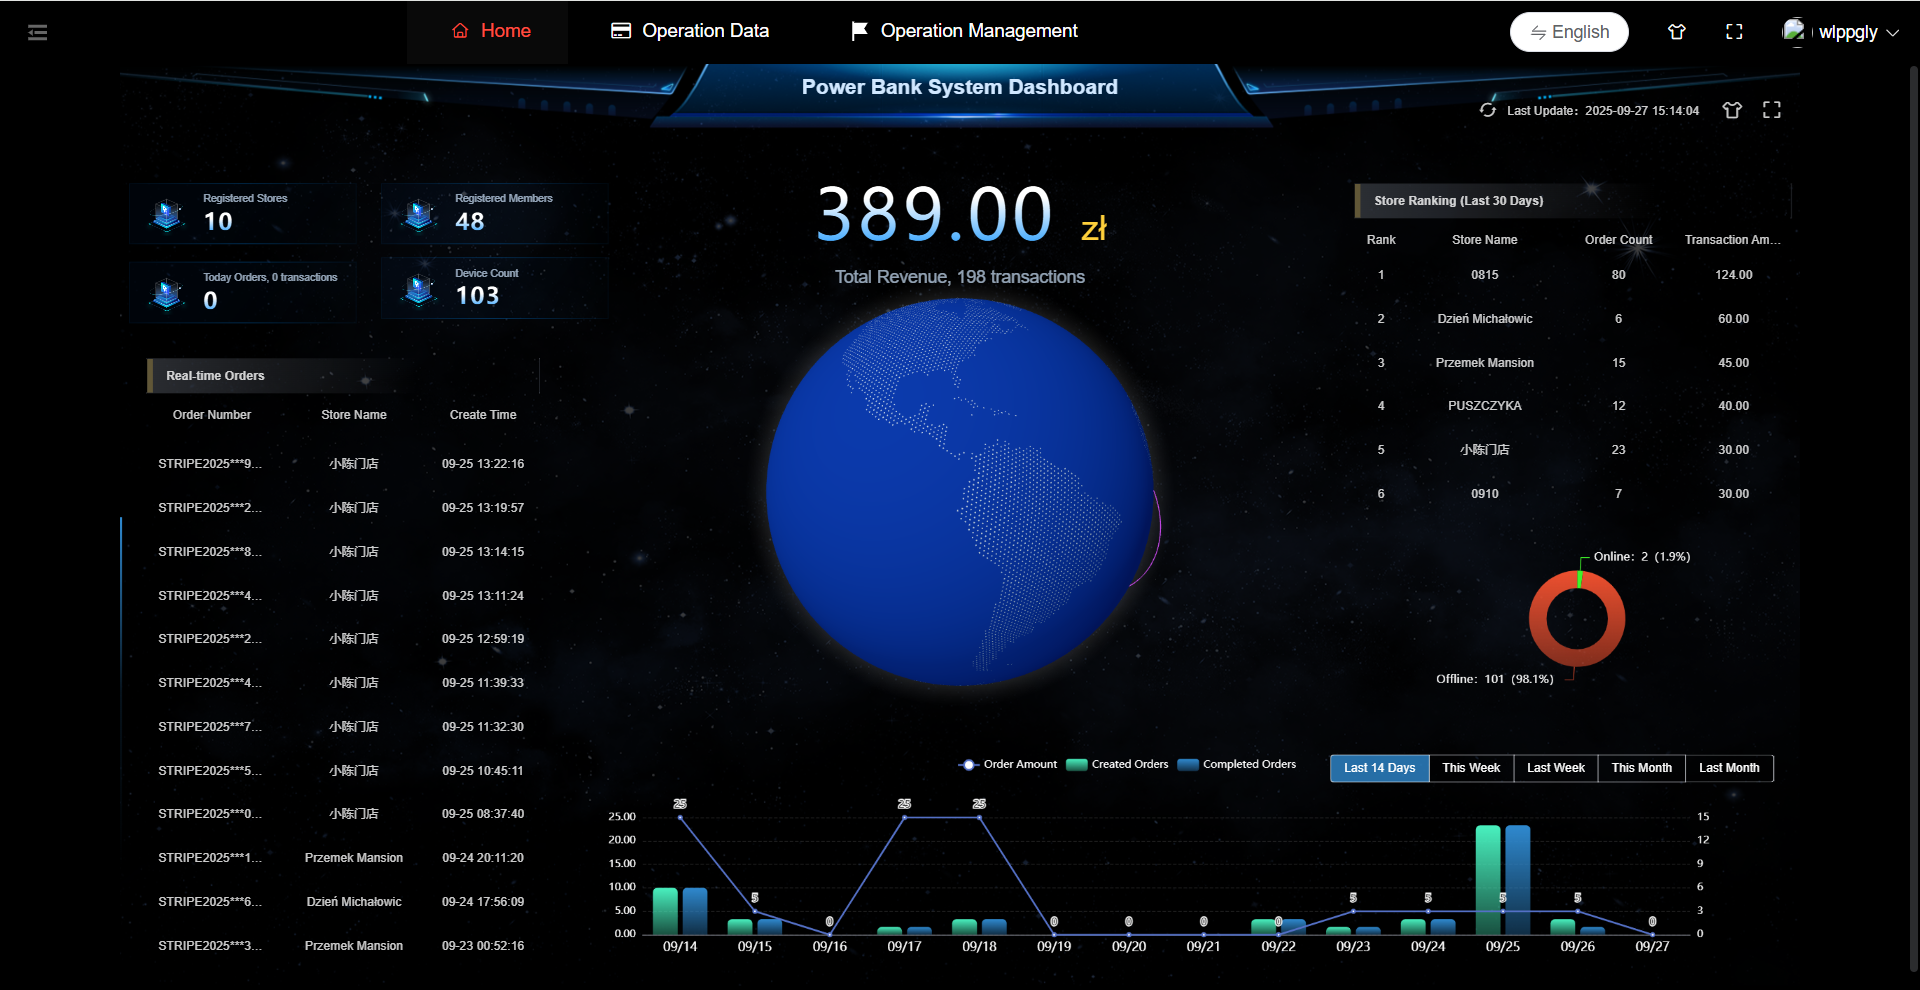Click the device status donut chart
Image resolution: width=1920 pixels, height=990 pixels.
click(1577, 619)
